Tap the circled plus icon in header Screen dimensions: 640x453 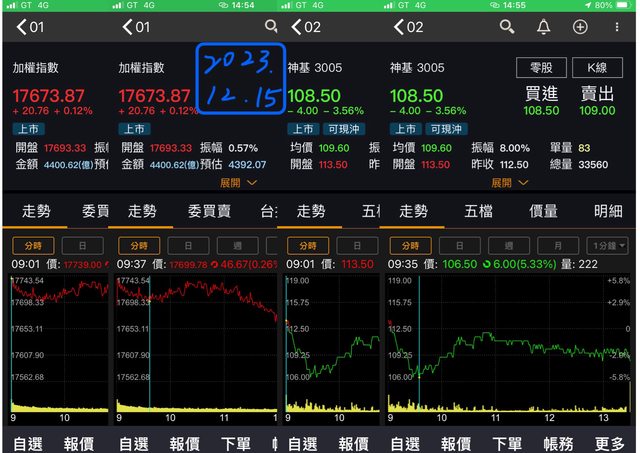(x=579, y=27)
